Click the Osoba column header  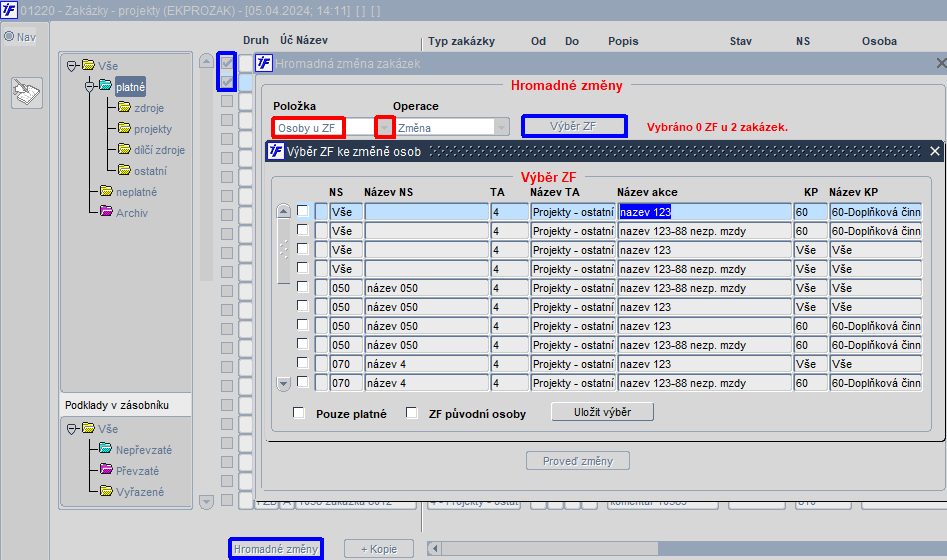[x=879, y=41]
